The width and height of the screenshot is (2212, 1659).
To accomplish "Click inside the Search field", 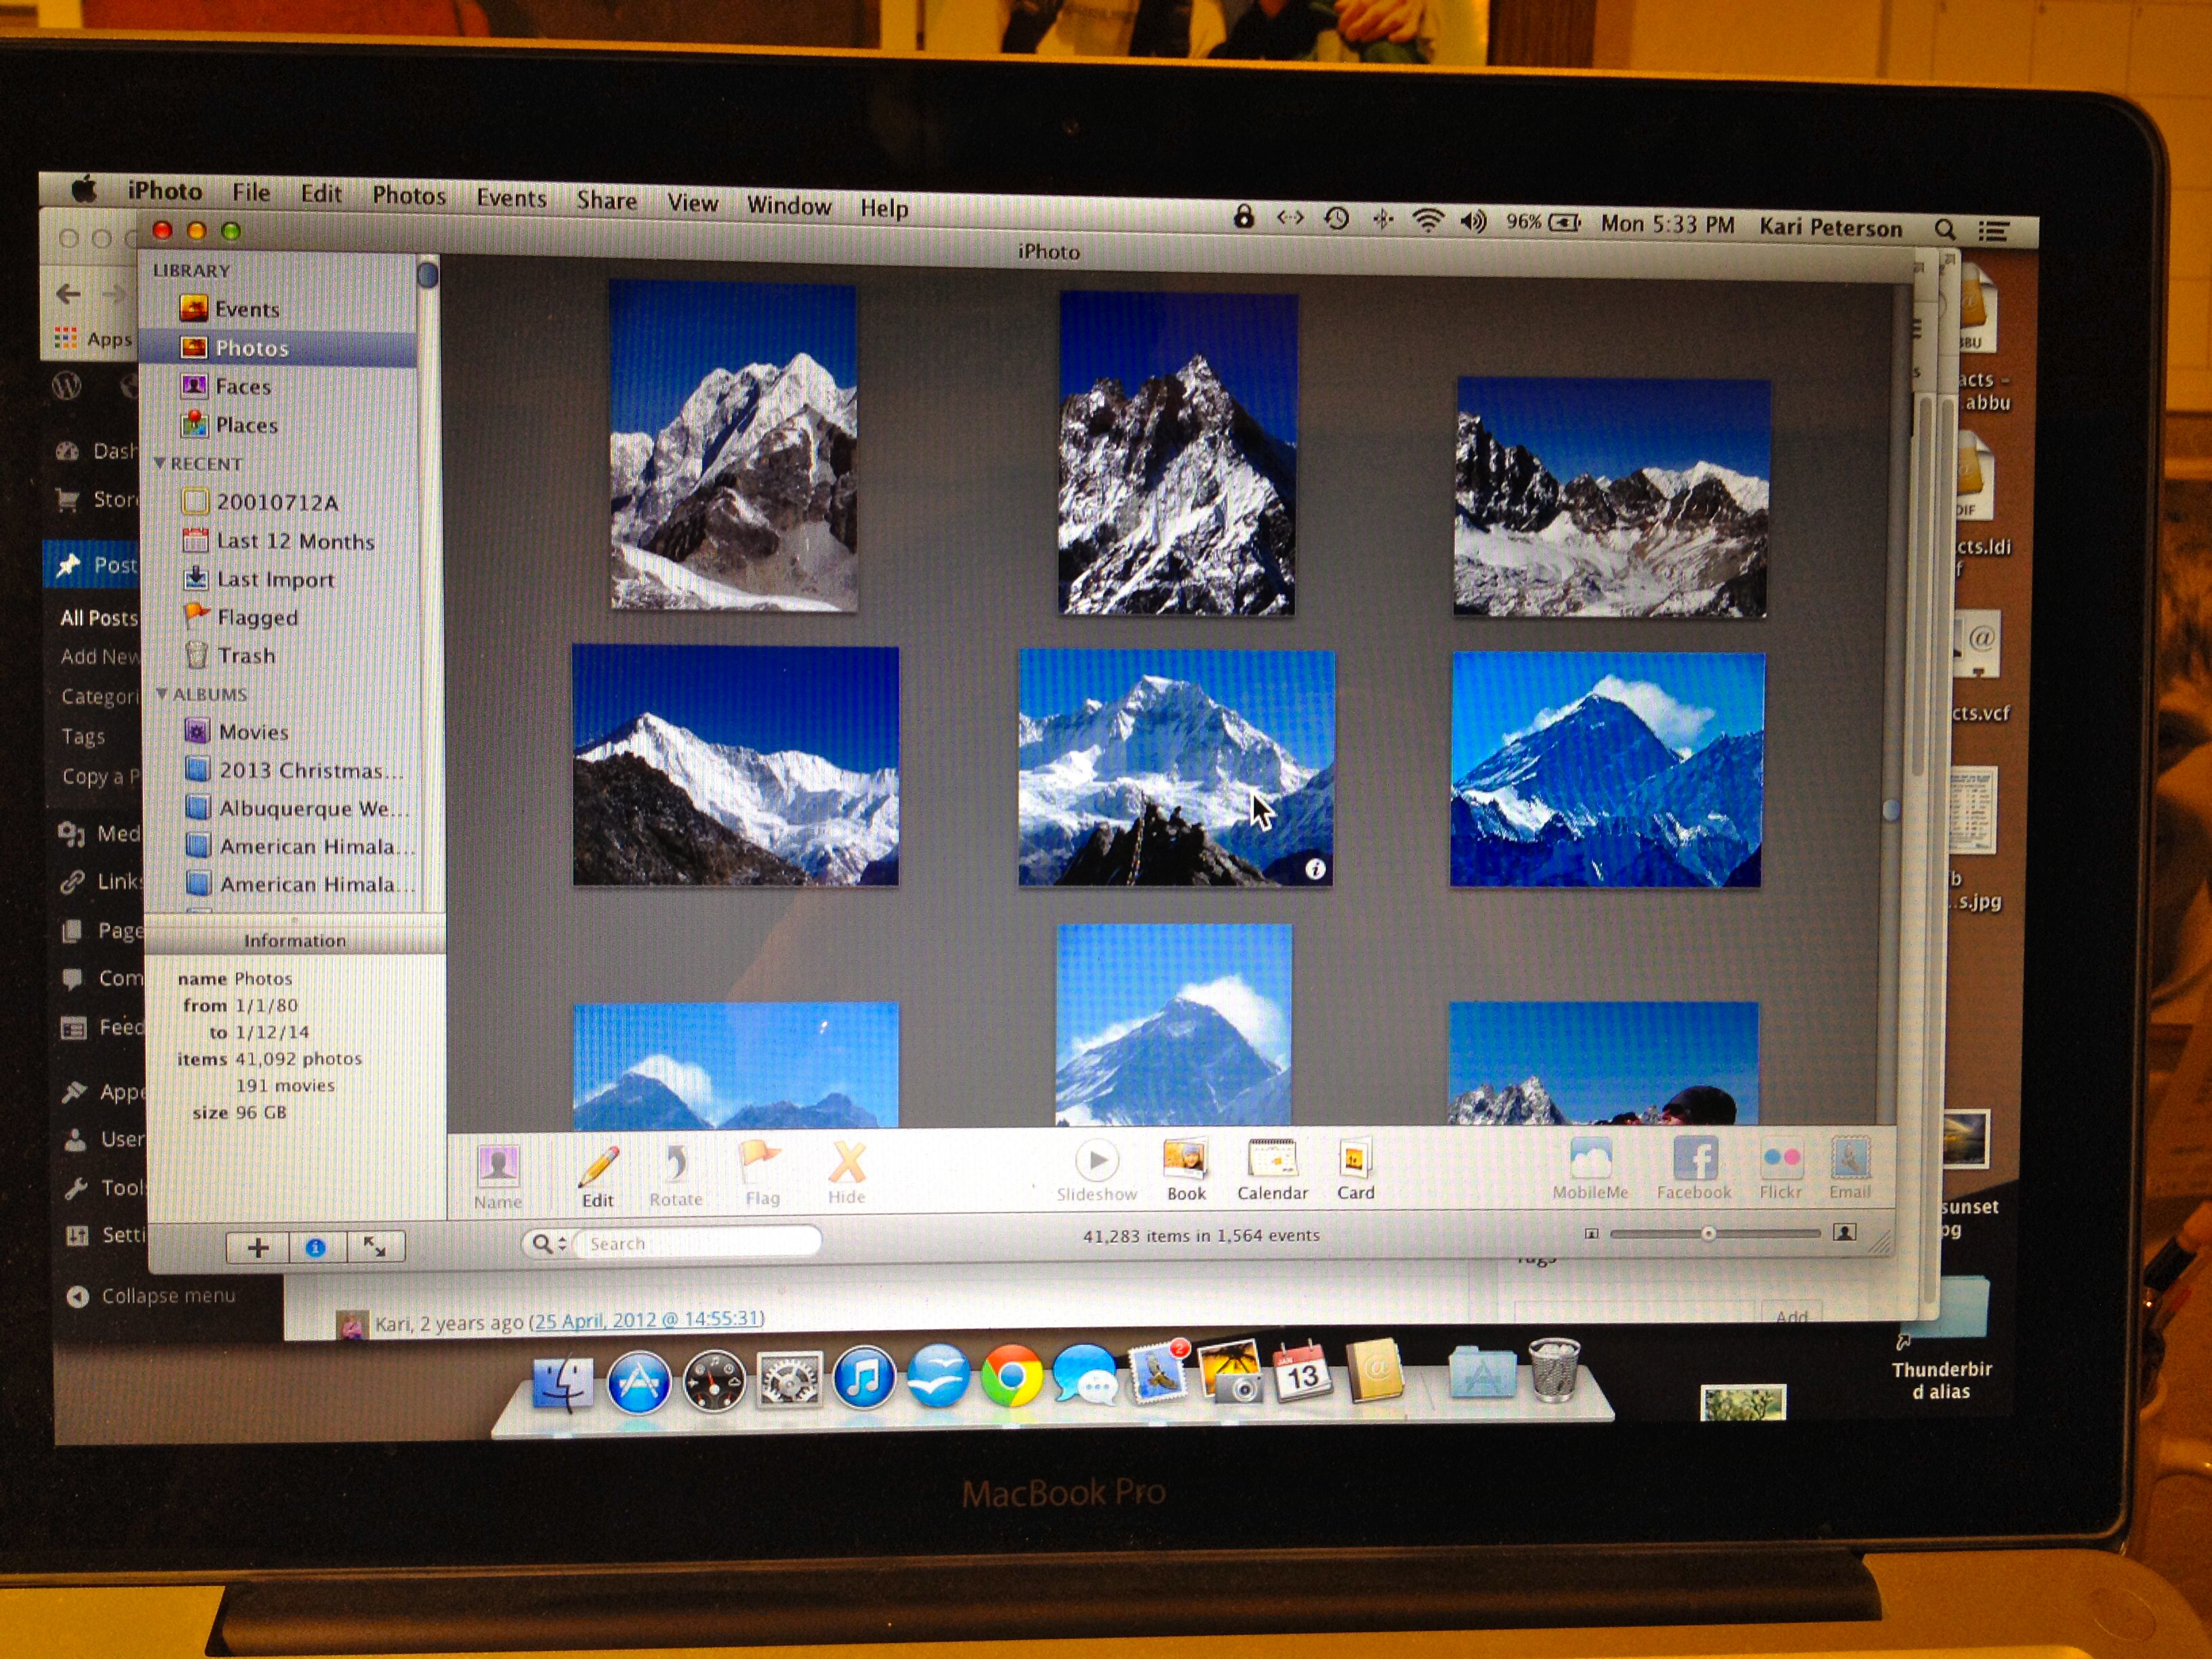I will coord(700,1243).
